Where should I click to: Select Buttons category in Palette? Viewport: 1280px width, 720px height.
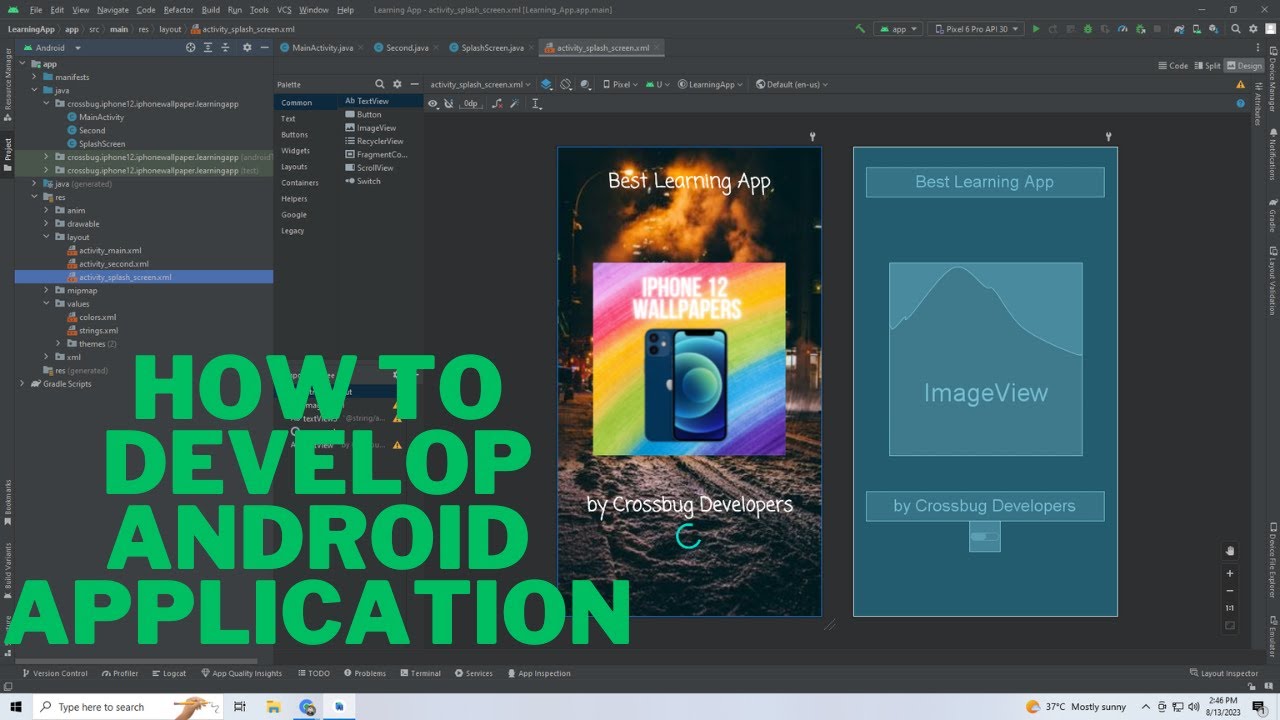tap(295, 134)
